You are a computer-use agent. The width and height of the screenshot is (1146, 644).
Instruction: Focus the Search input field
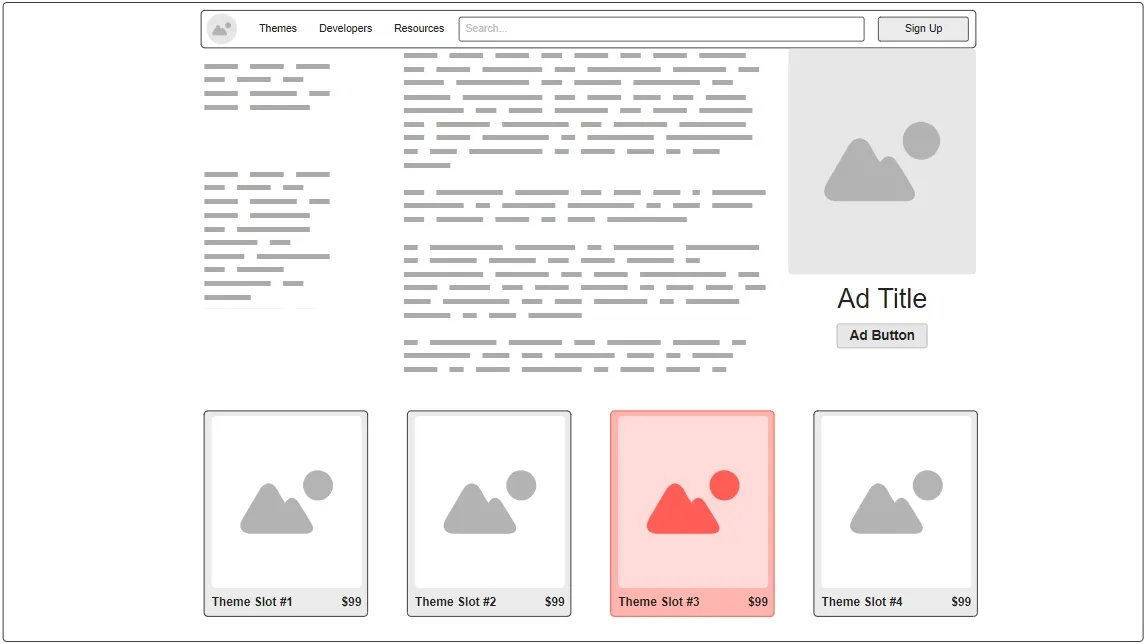[x=661, y=29]
